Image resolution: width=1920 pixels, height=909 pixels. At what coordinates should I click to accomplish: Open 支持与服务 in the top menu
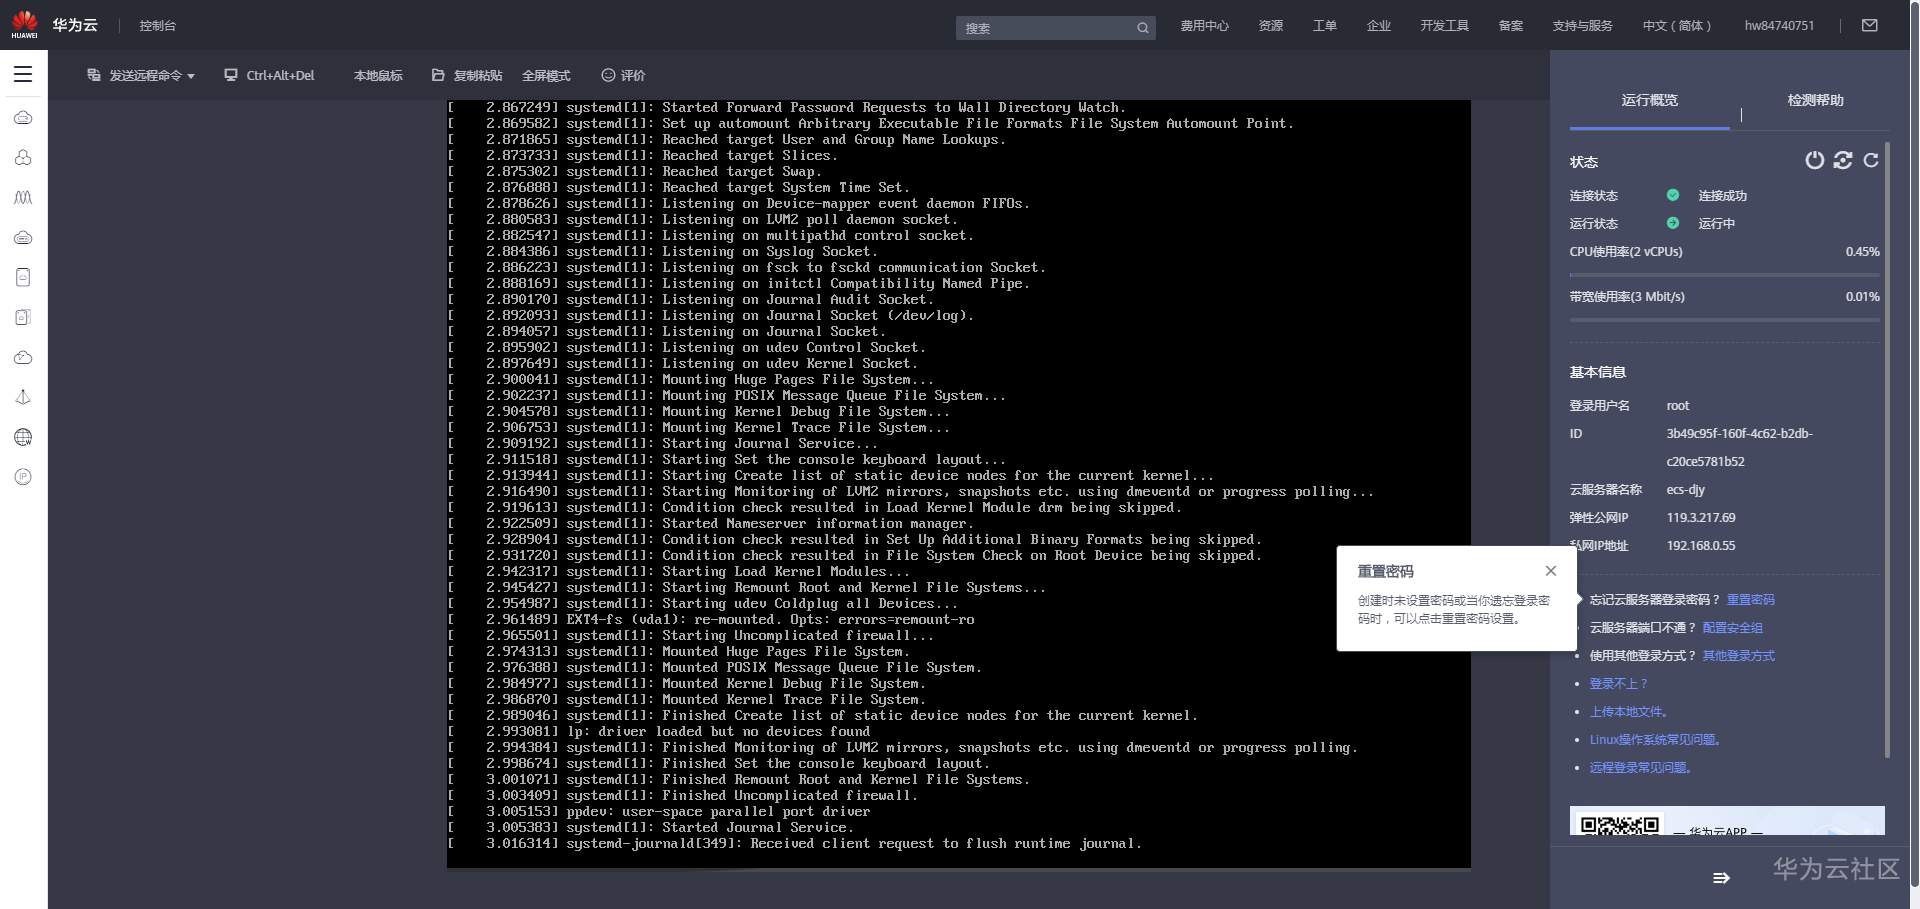(1582, 26)
